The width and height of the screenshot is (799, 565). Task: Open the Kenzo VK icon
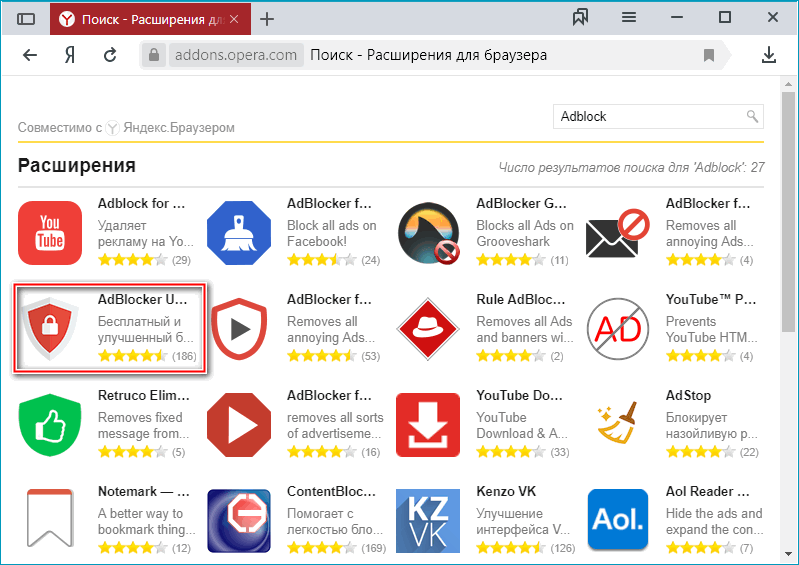pos(429,521)
